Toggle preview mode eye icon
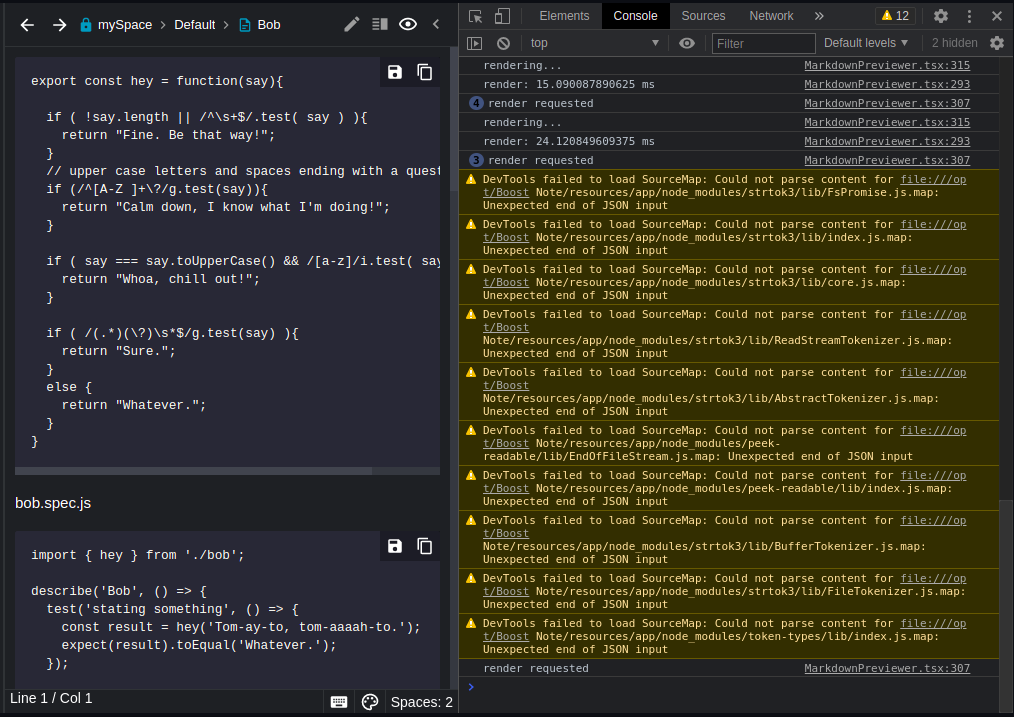The image size is (1014, 717). [x=408, y=25]
